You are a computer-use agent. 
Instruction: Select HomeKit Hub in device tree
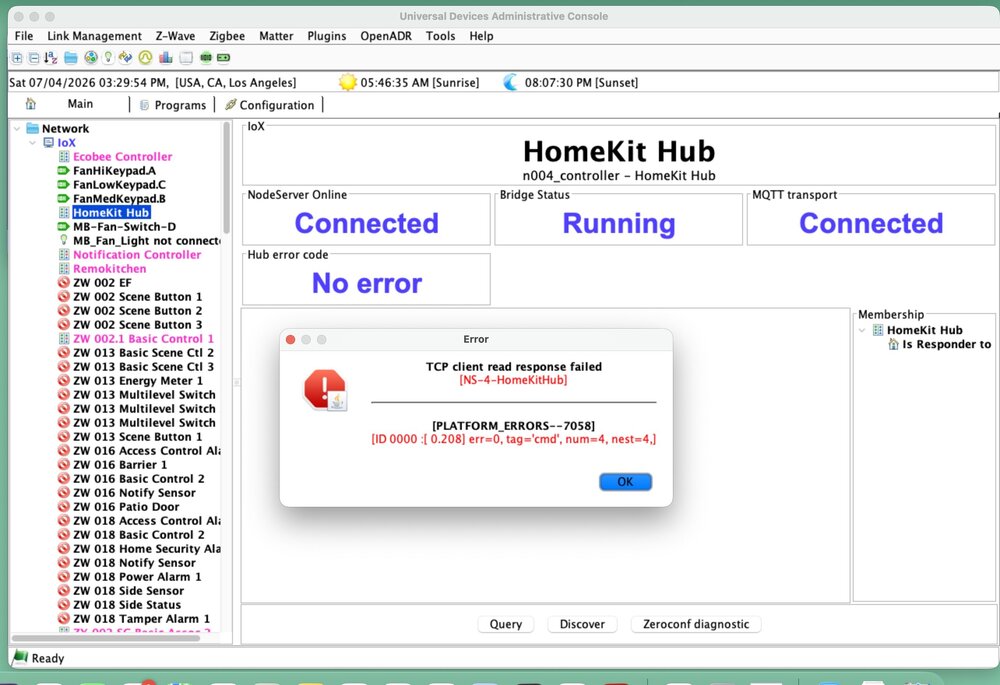click(x=111, y=212)
